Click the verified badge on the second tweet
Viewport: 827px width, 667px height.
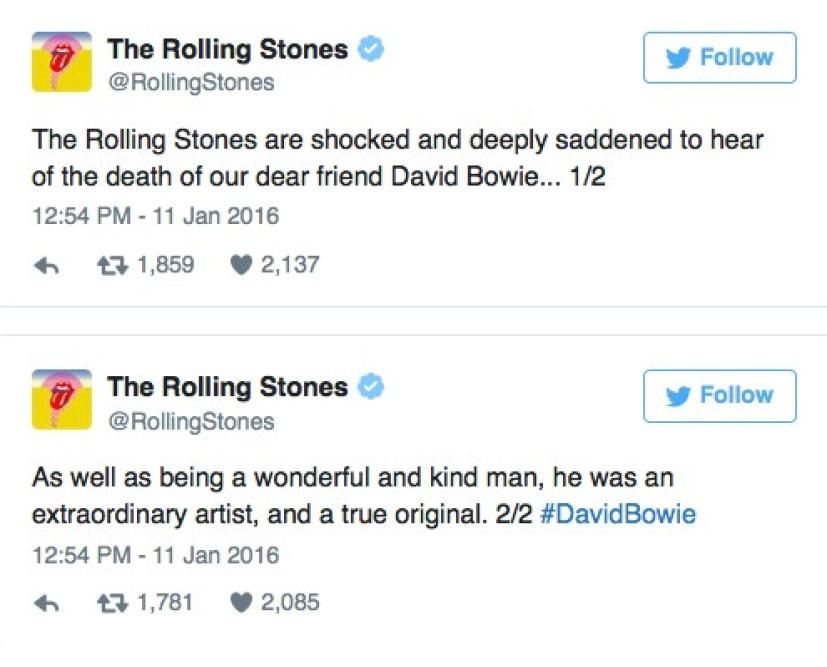point(372,386)
